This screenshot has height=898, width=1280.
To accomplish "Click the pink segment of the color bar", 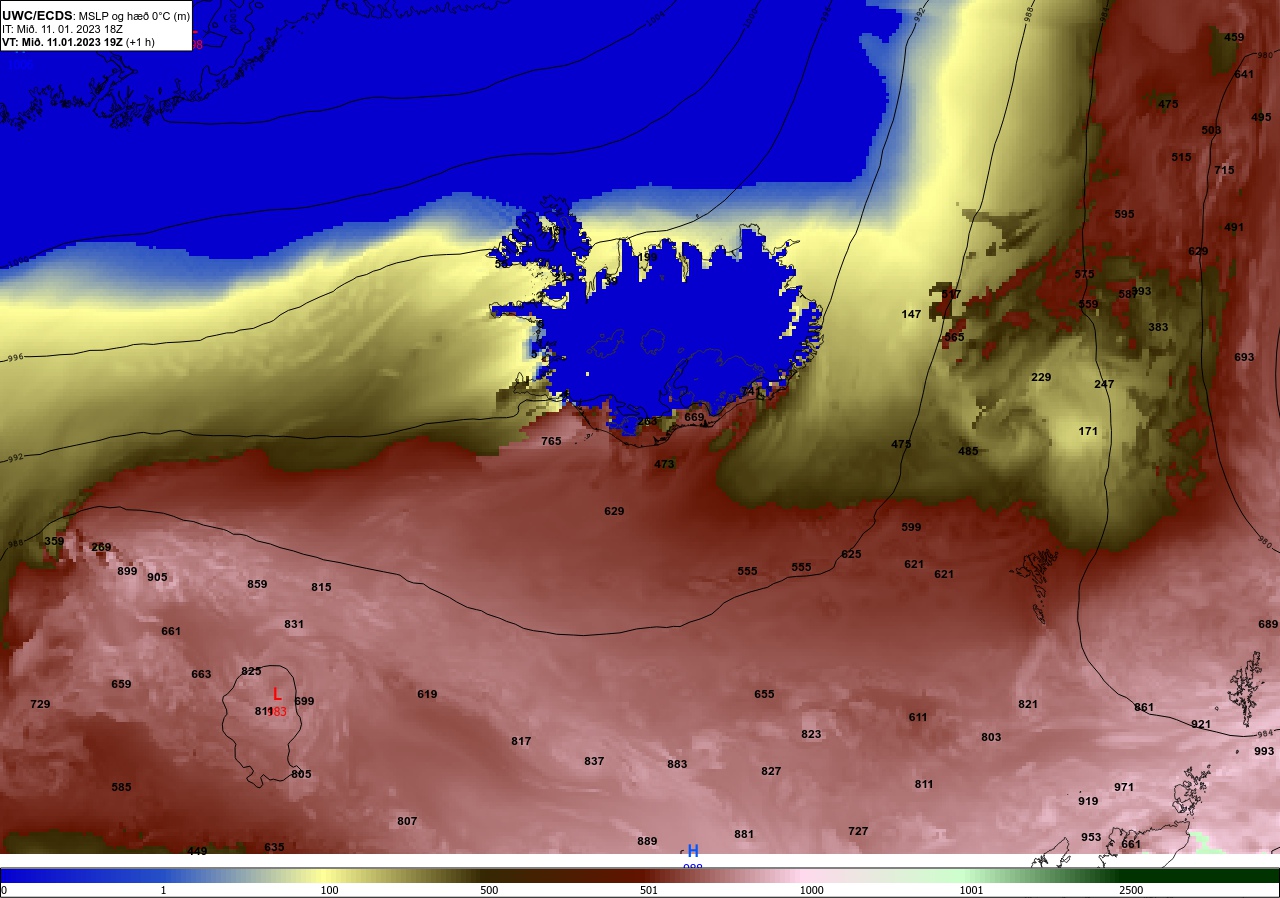I will (x=810, y=875).
